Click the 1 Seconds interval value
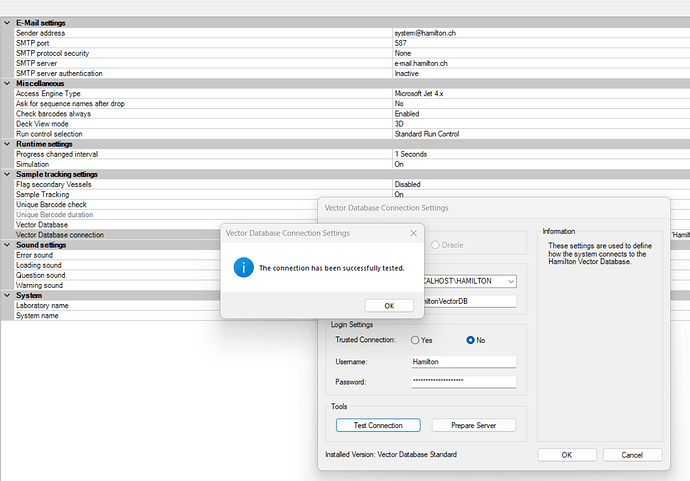The height and width of the screenshot is (481, 690). click(411, 154)
